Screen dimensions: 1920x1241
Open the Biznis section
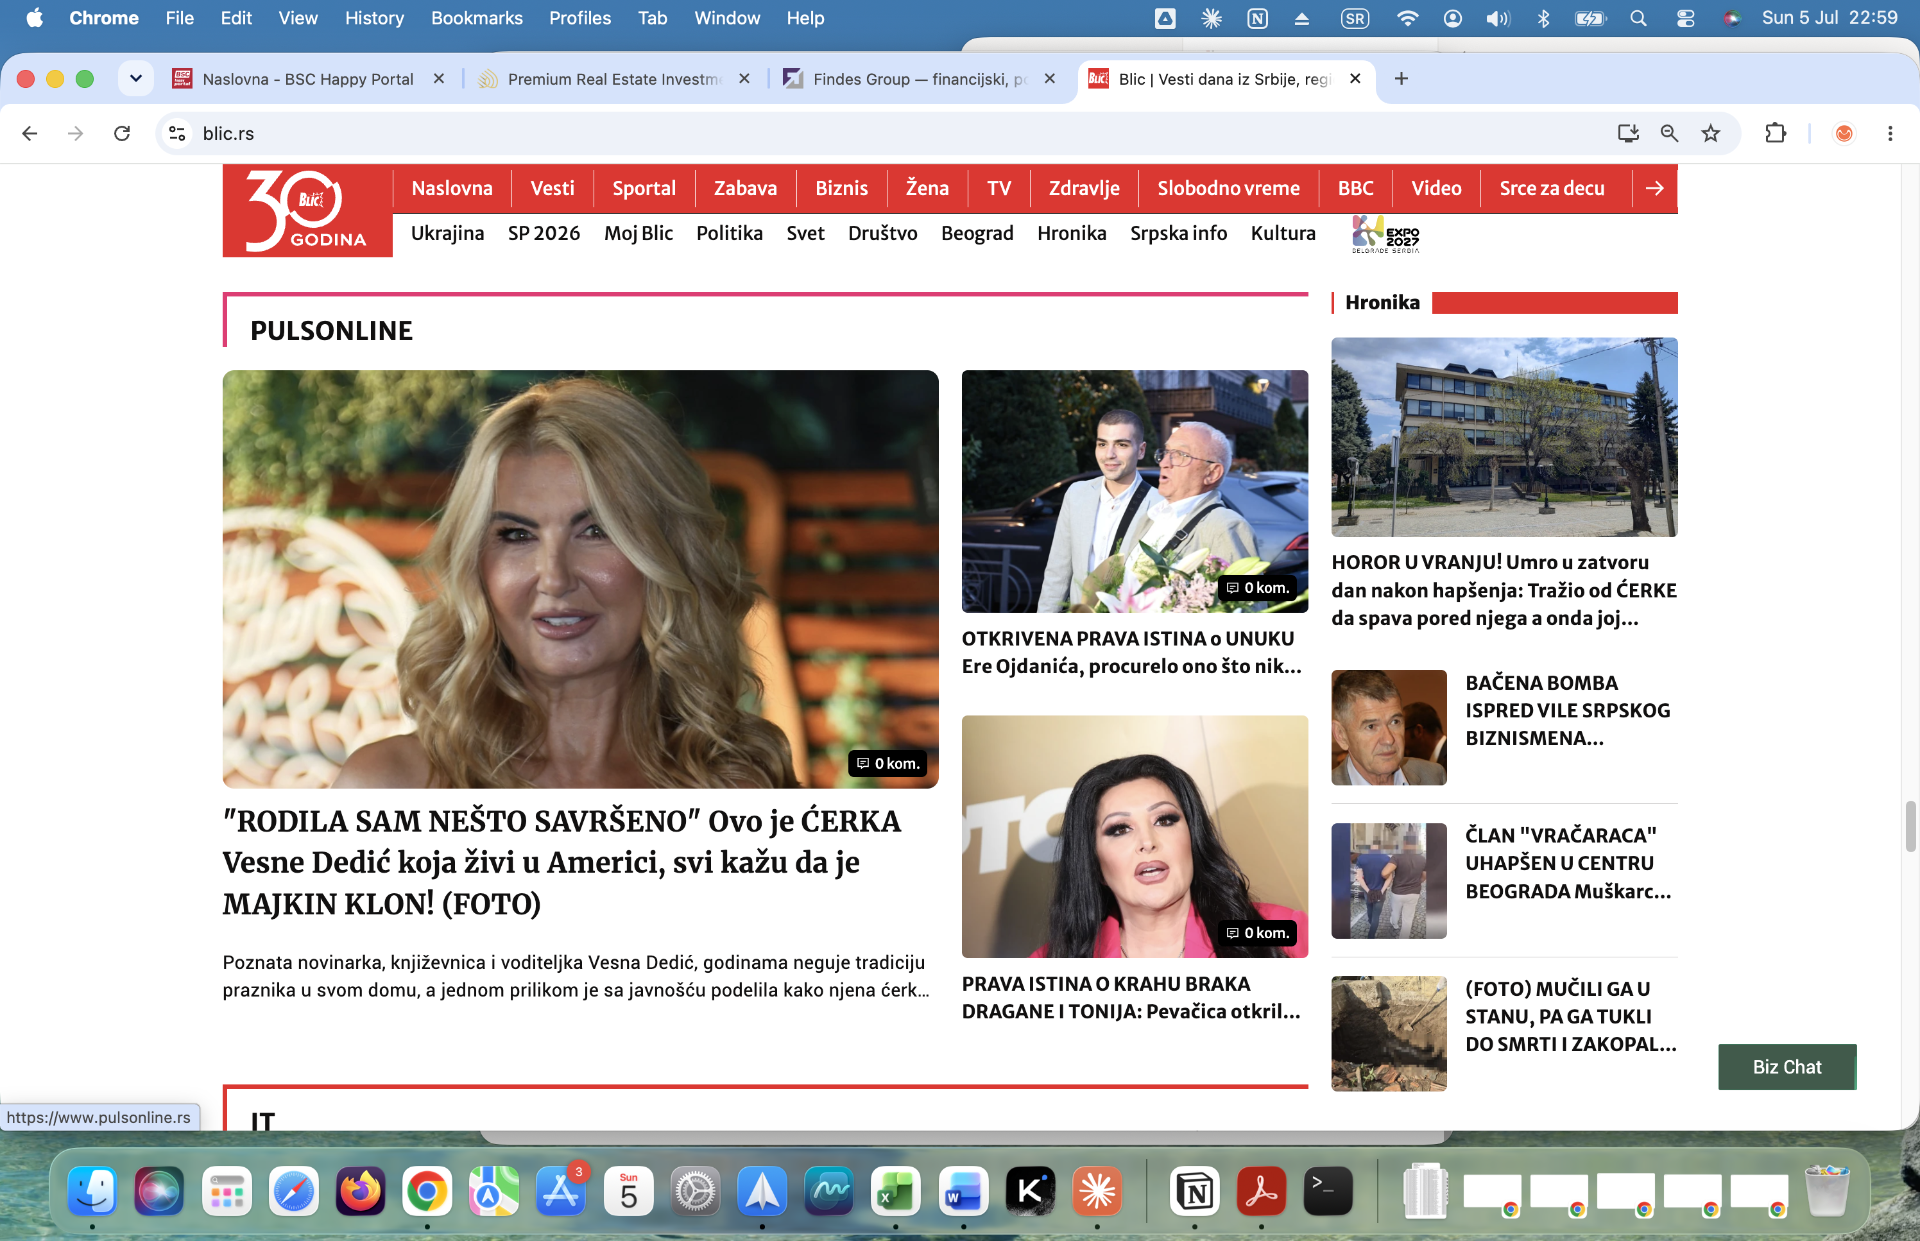tap(841, 188)
